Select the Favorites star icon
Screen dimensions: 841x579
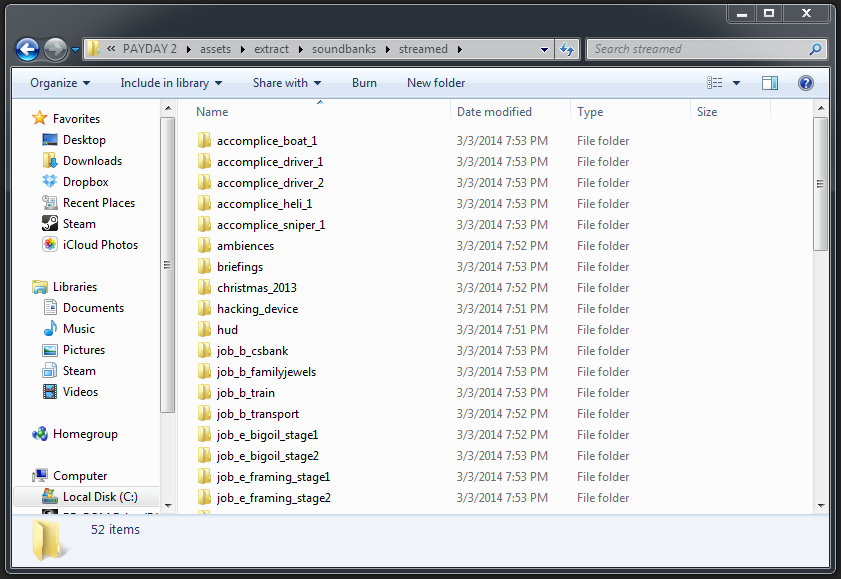pyautogui.click(x=40, y=118)
